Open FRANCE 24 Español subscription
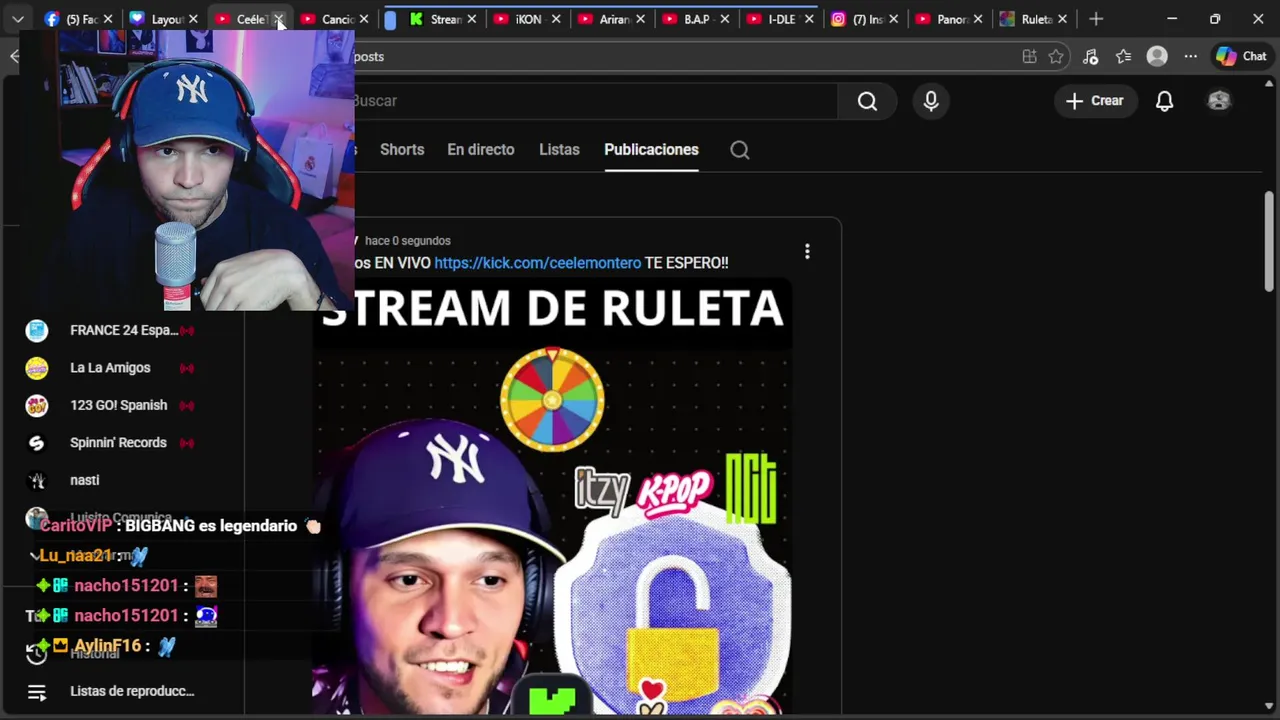 coord(123,330)
